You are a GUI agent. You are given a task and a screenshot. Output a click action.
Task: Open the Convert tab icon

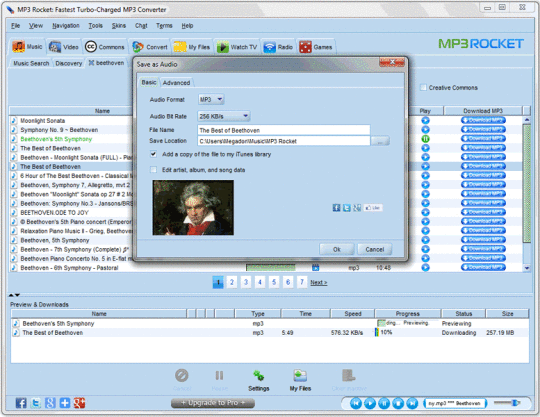(138, 47)
